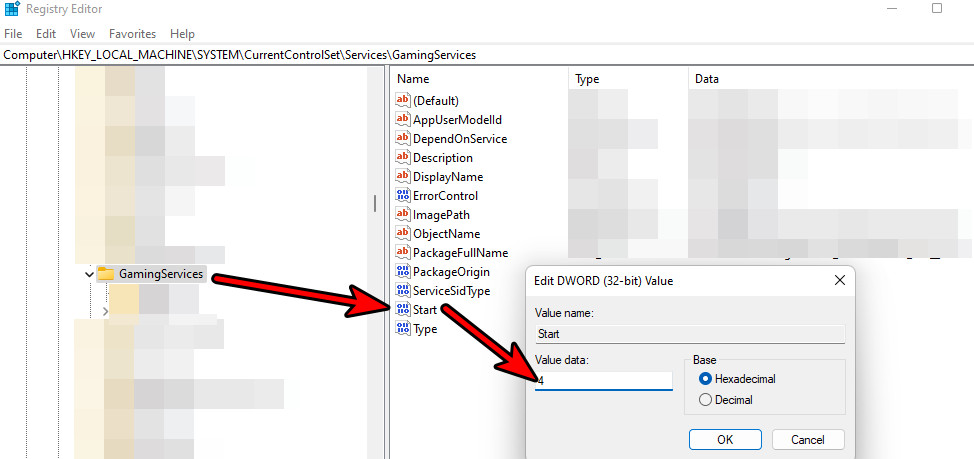This screenshot has width=974, height=459.
Task: Click the Description string value icon
Action: [403, 158]
